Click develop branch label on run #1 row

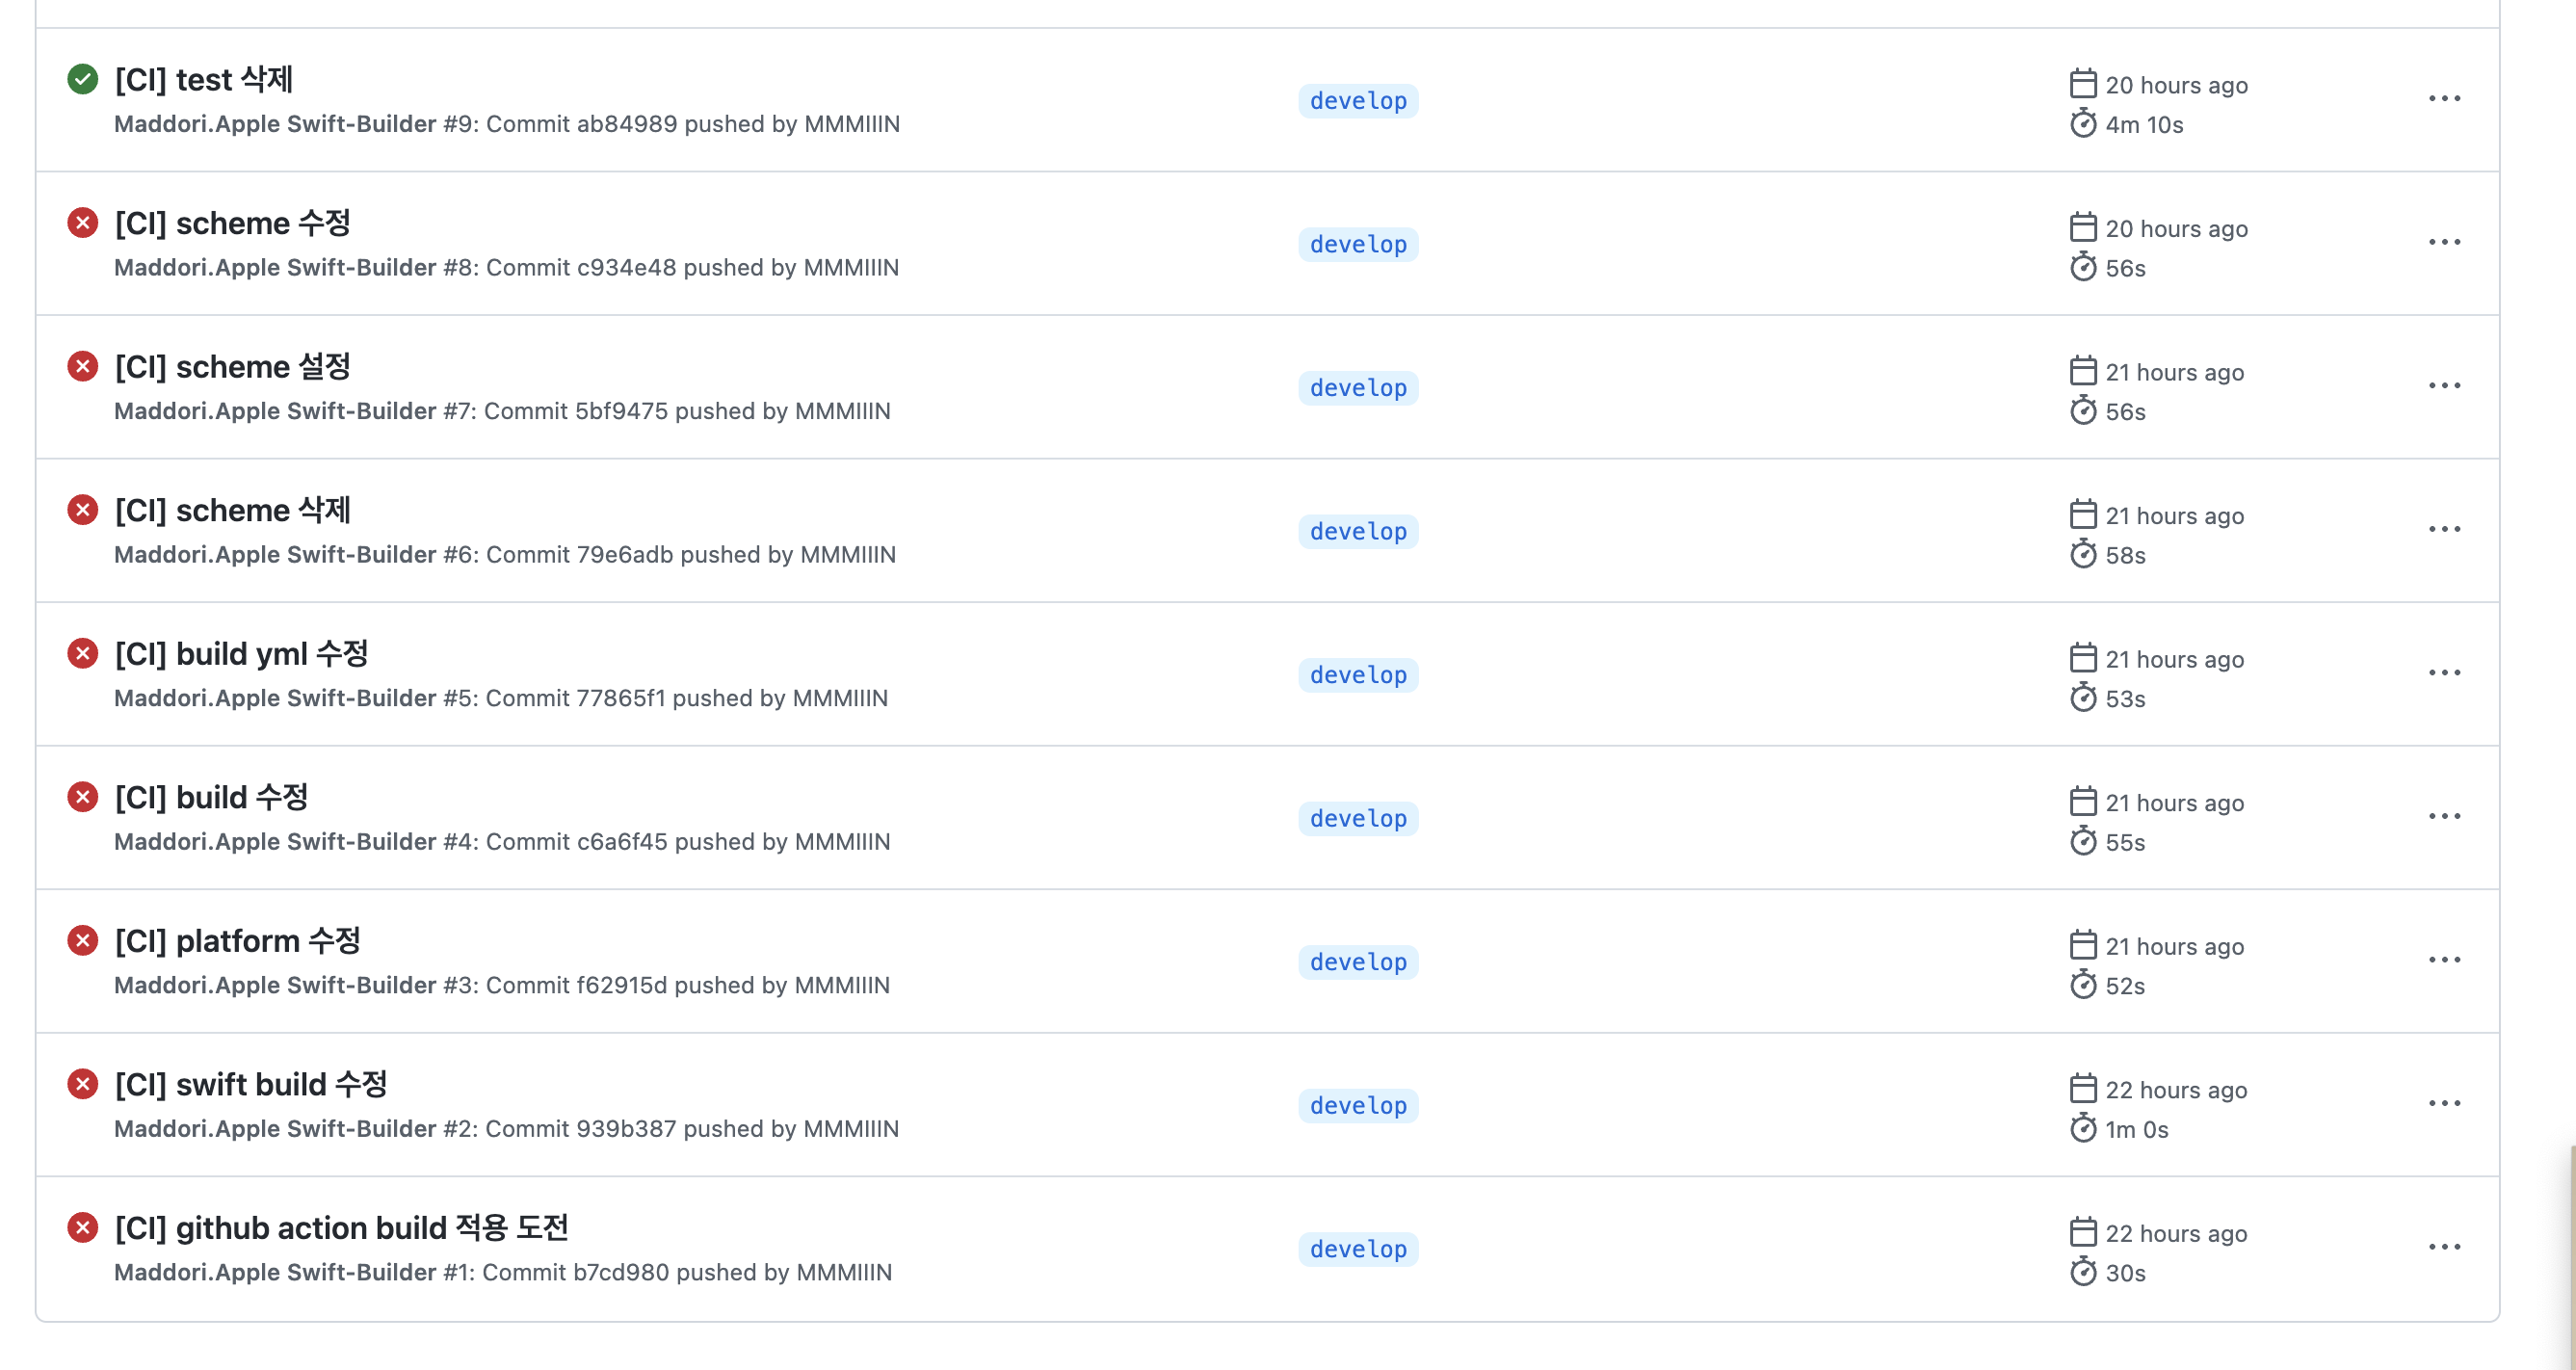point(1358,1249)
